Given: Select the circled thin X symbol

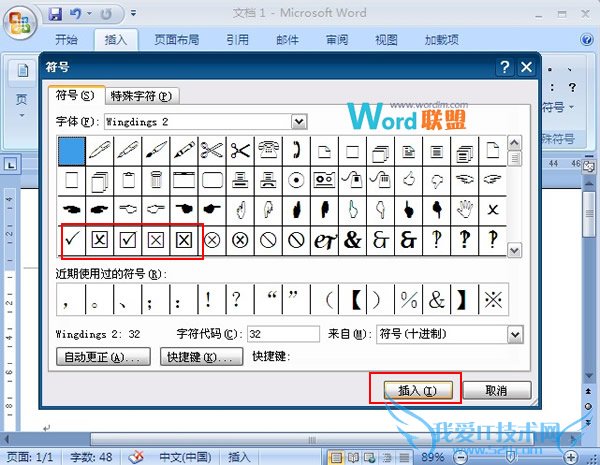Looking at the screenshot, I should coord(212,240).
